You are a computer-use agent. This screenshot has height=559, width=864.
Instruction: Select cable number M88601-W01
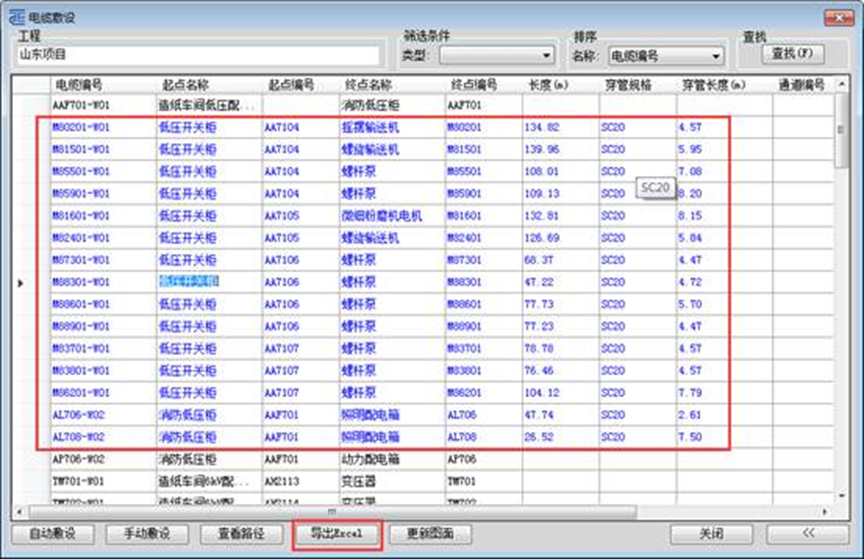tap(81, 304)
